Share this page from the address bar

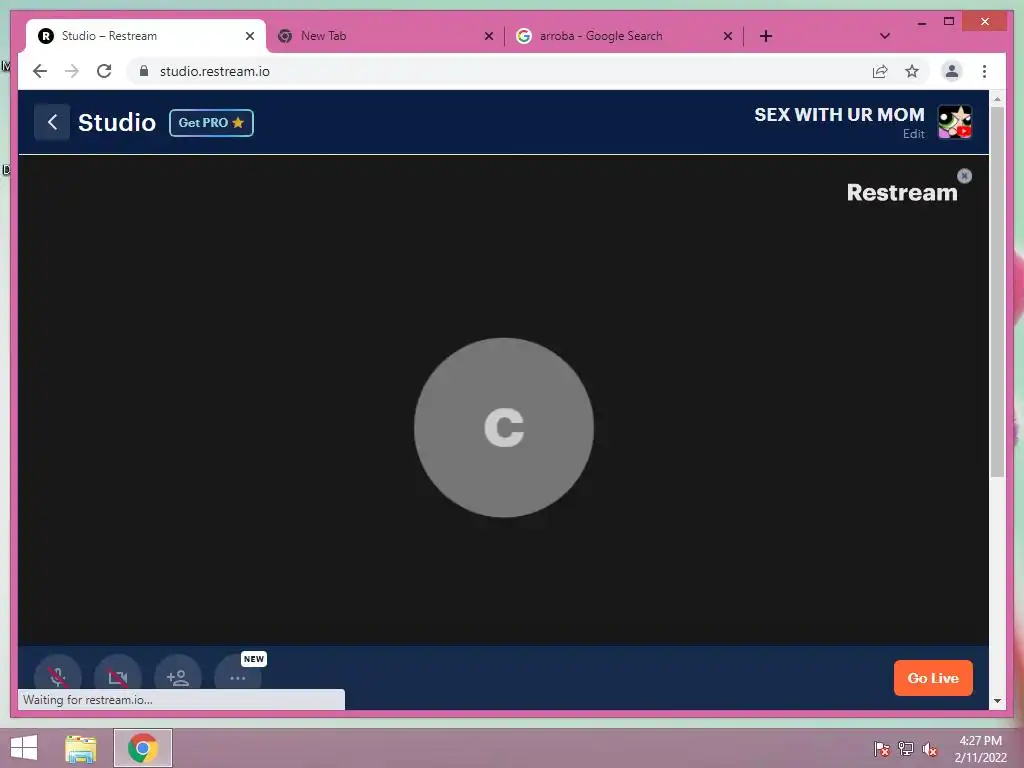[x=880, y=71]
